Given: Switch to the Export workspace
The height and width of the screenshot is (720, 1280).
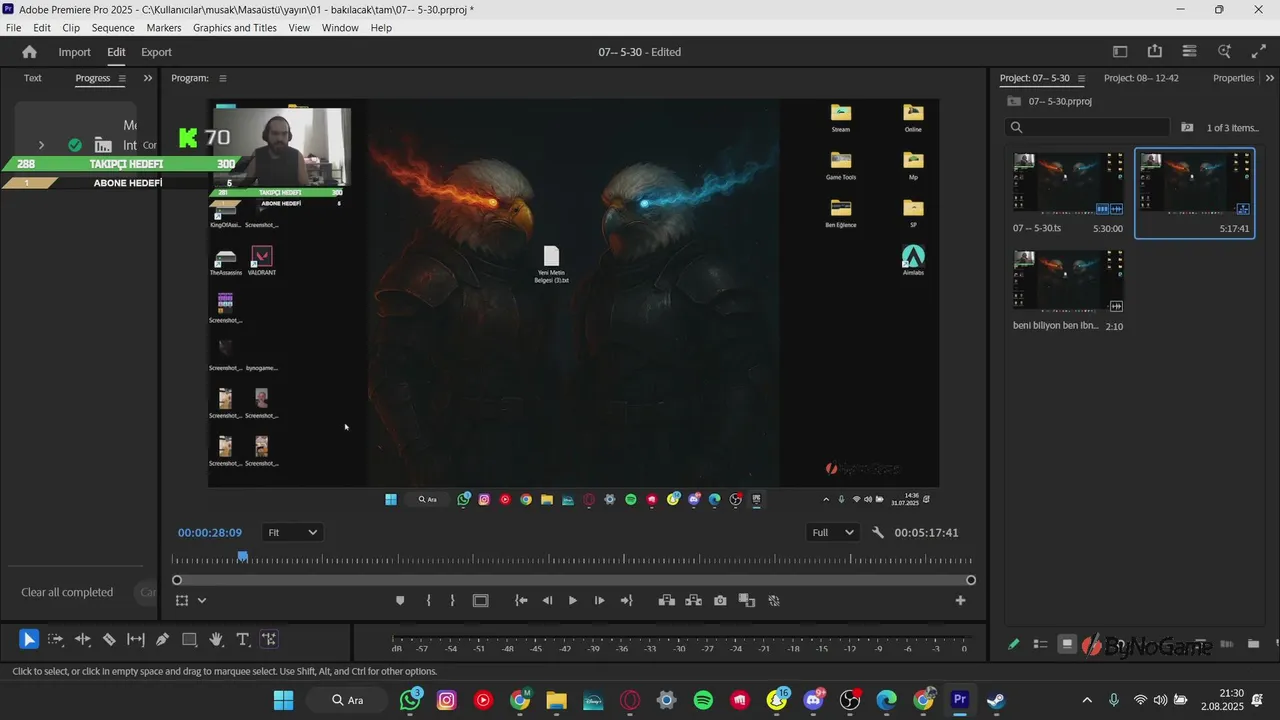Looking at the screenshot, I should click(156, 52).
